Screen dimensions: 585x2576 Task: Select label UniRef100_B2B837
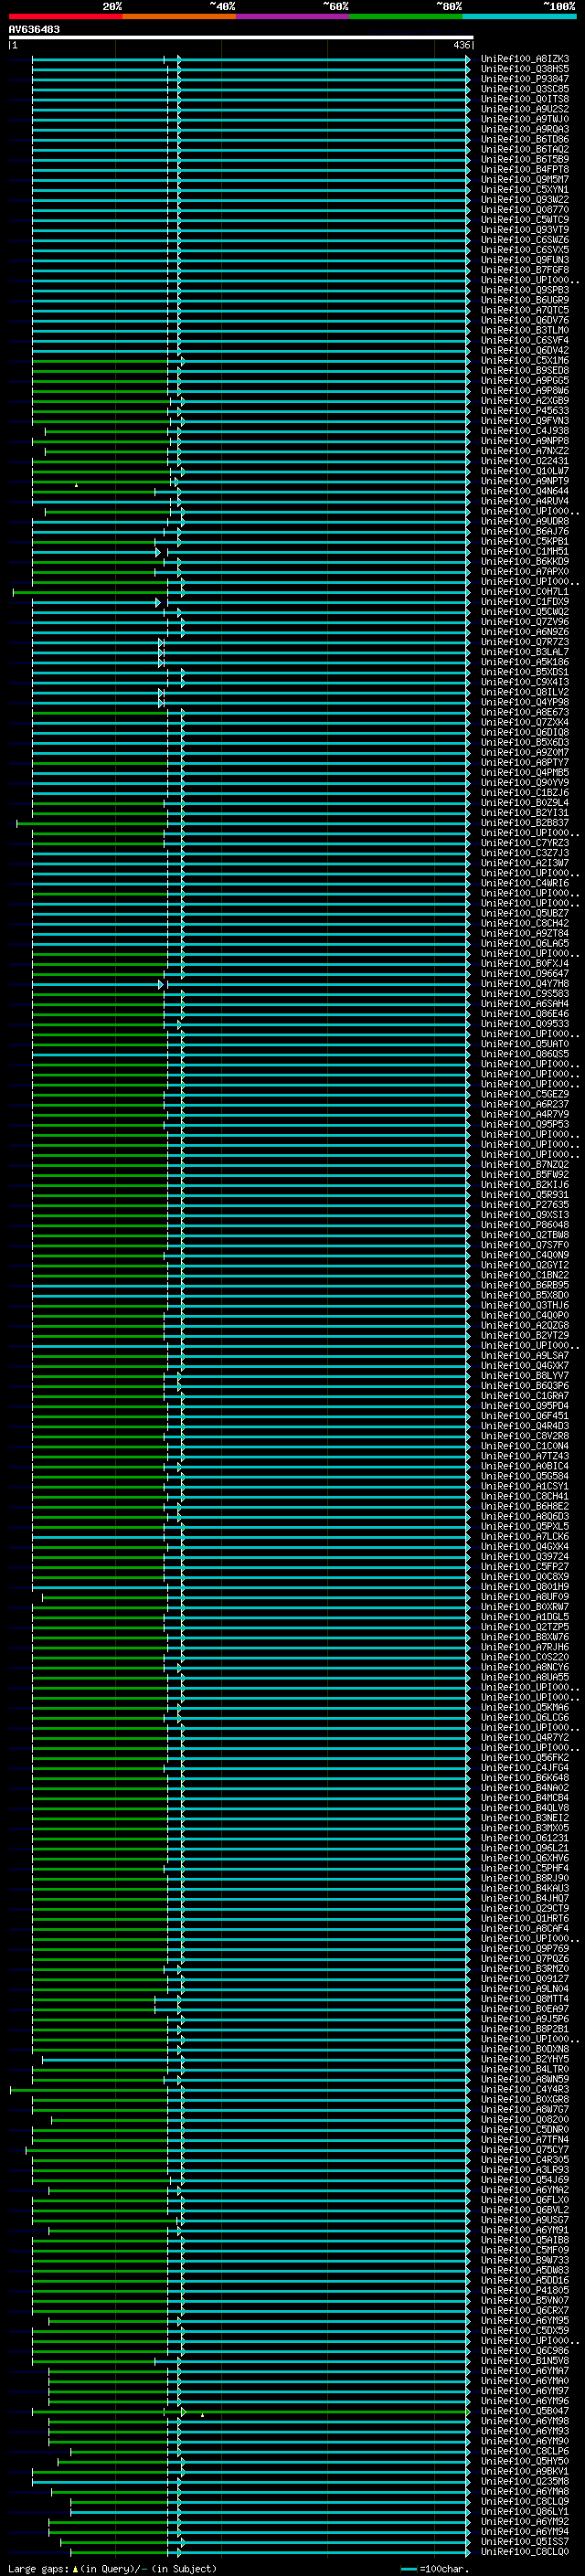[525, 822]
